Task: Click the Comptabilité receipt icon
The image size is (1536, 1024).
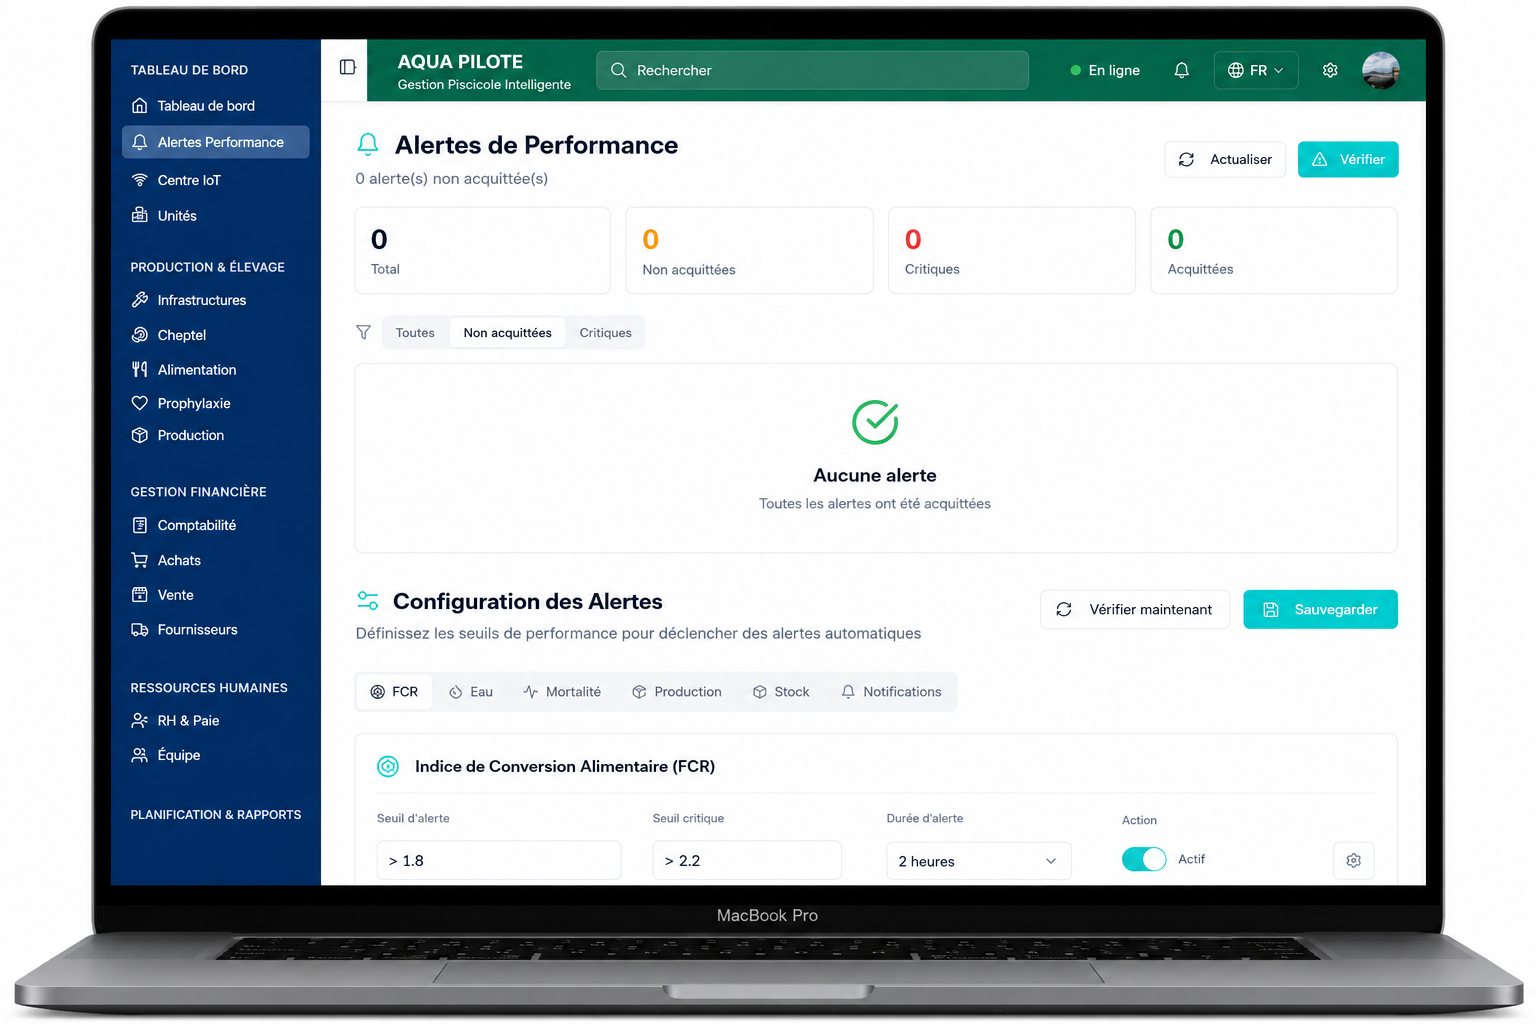Action: (140, 525)
